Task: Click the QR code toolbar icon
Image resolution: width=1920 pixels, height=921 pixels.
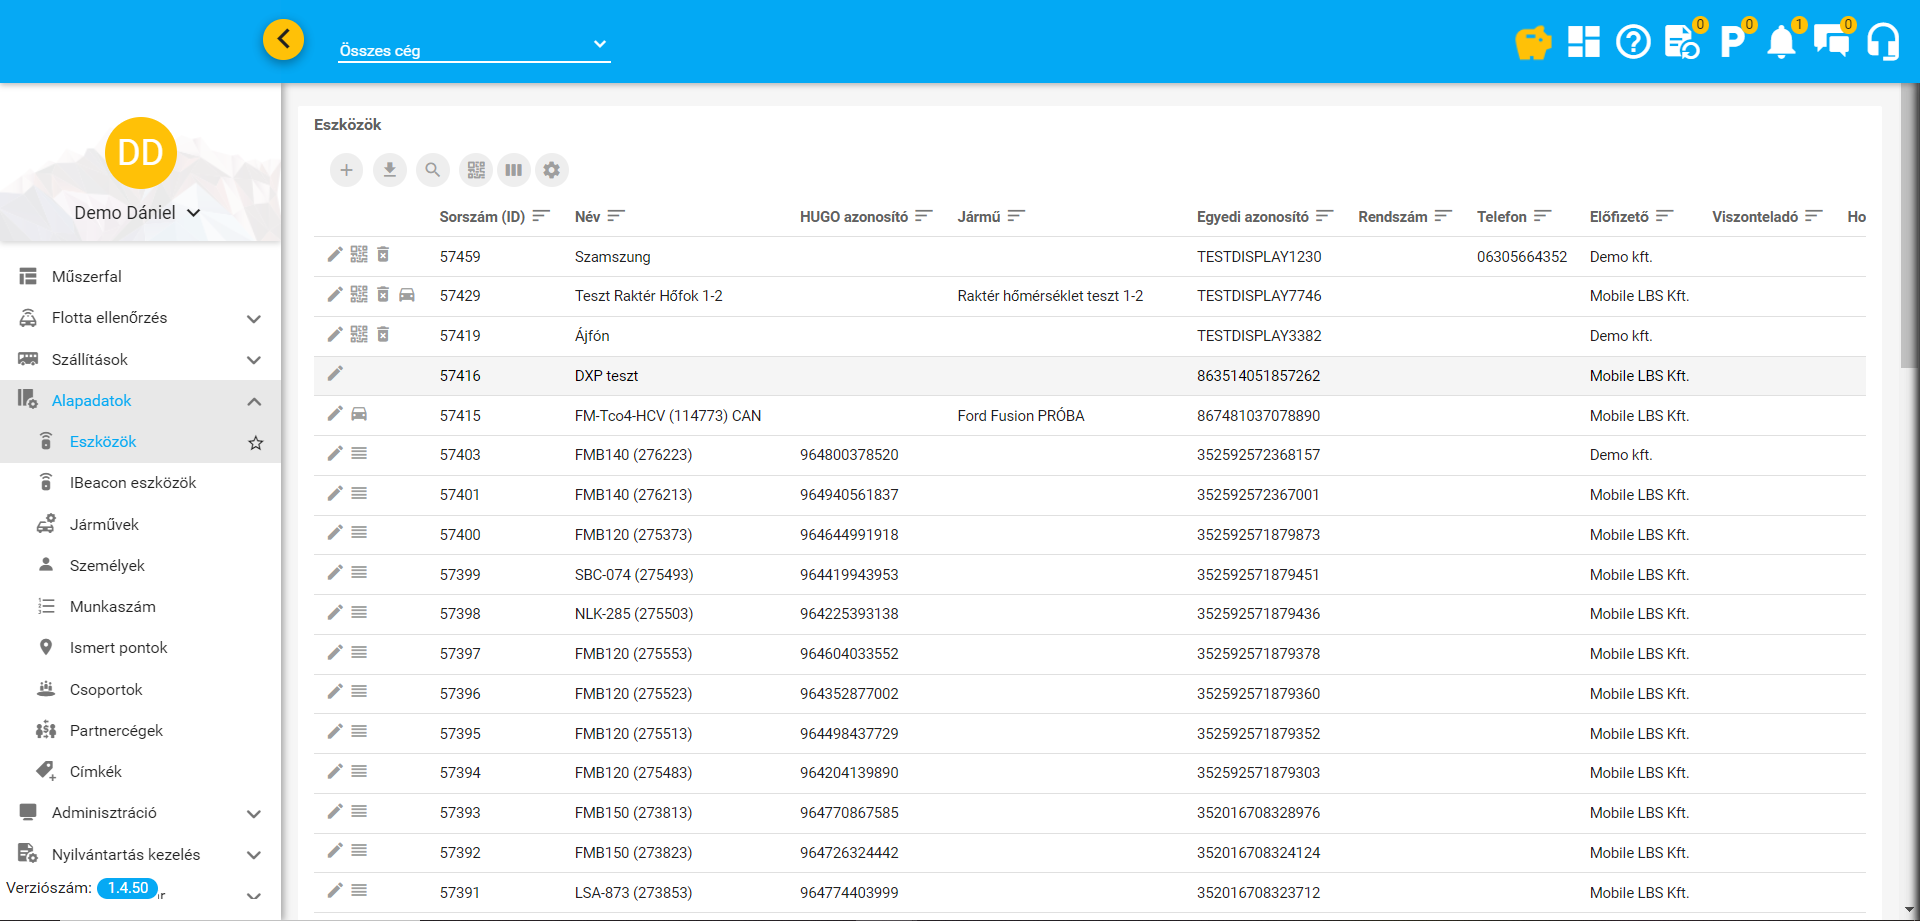Action: coord(476,170)
